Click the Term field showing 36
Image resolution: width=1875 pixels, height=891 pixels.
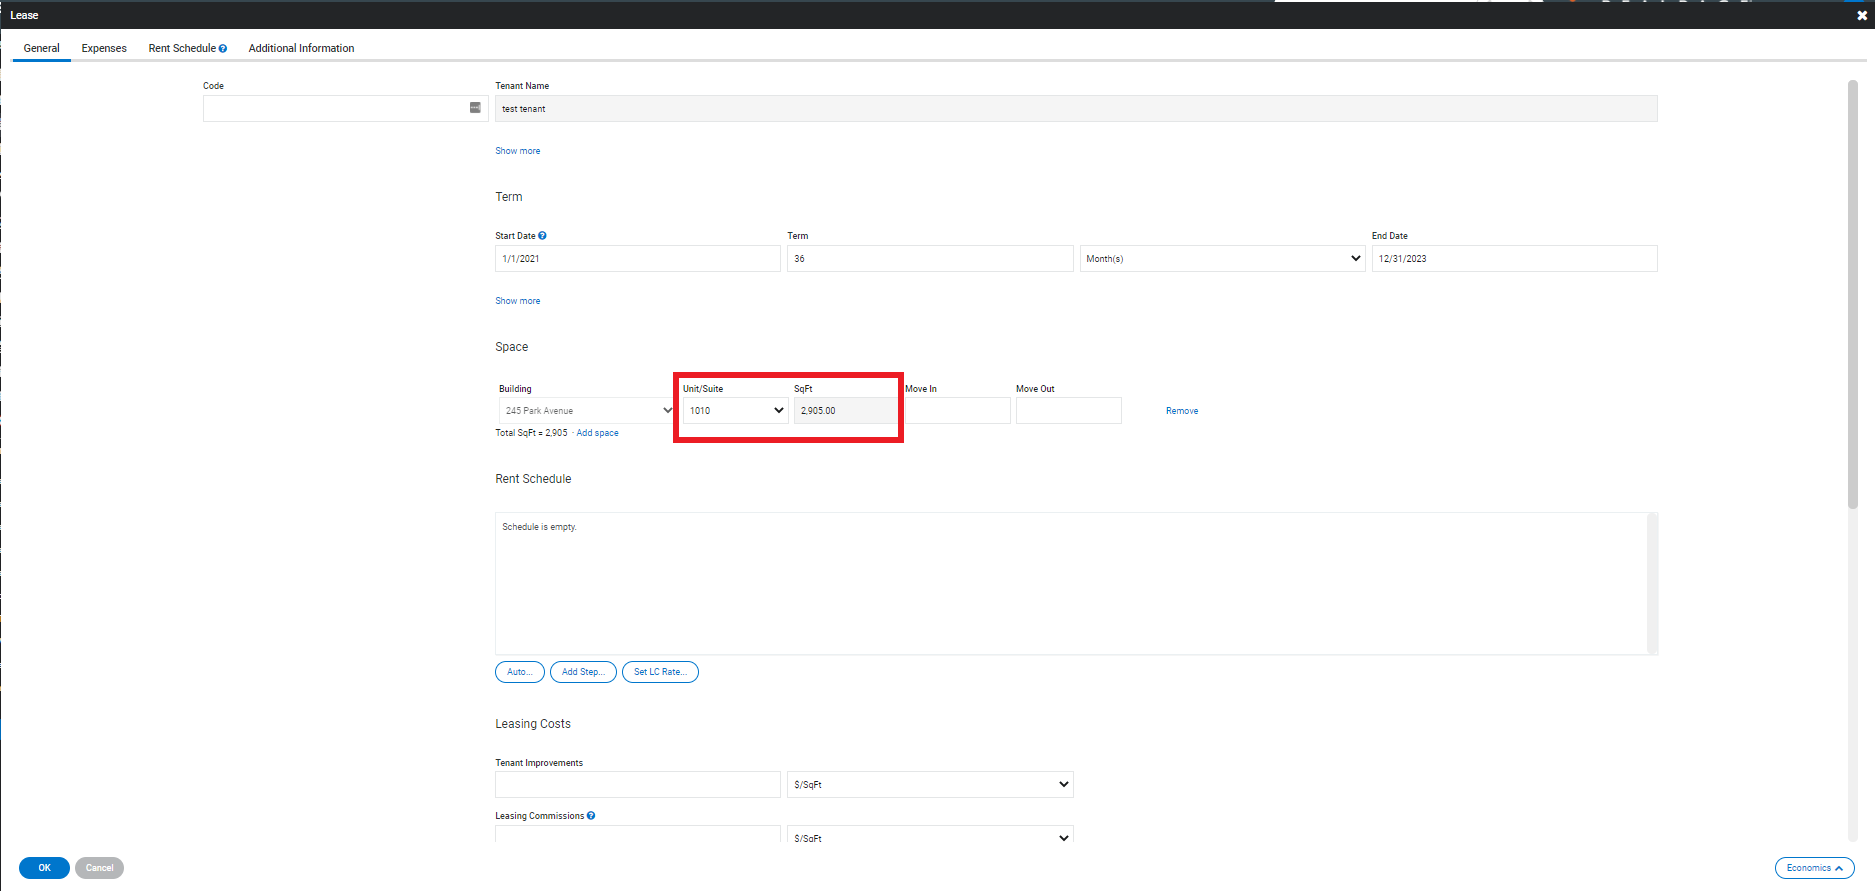[930, 258]
